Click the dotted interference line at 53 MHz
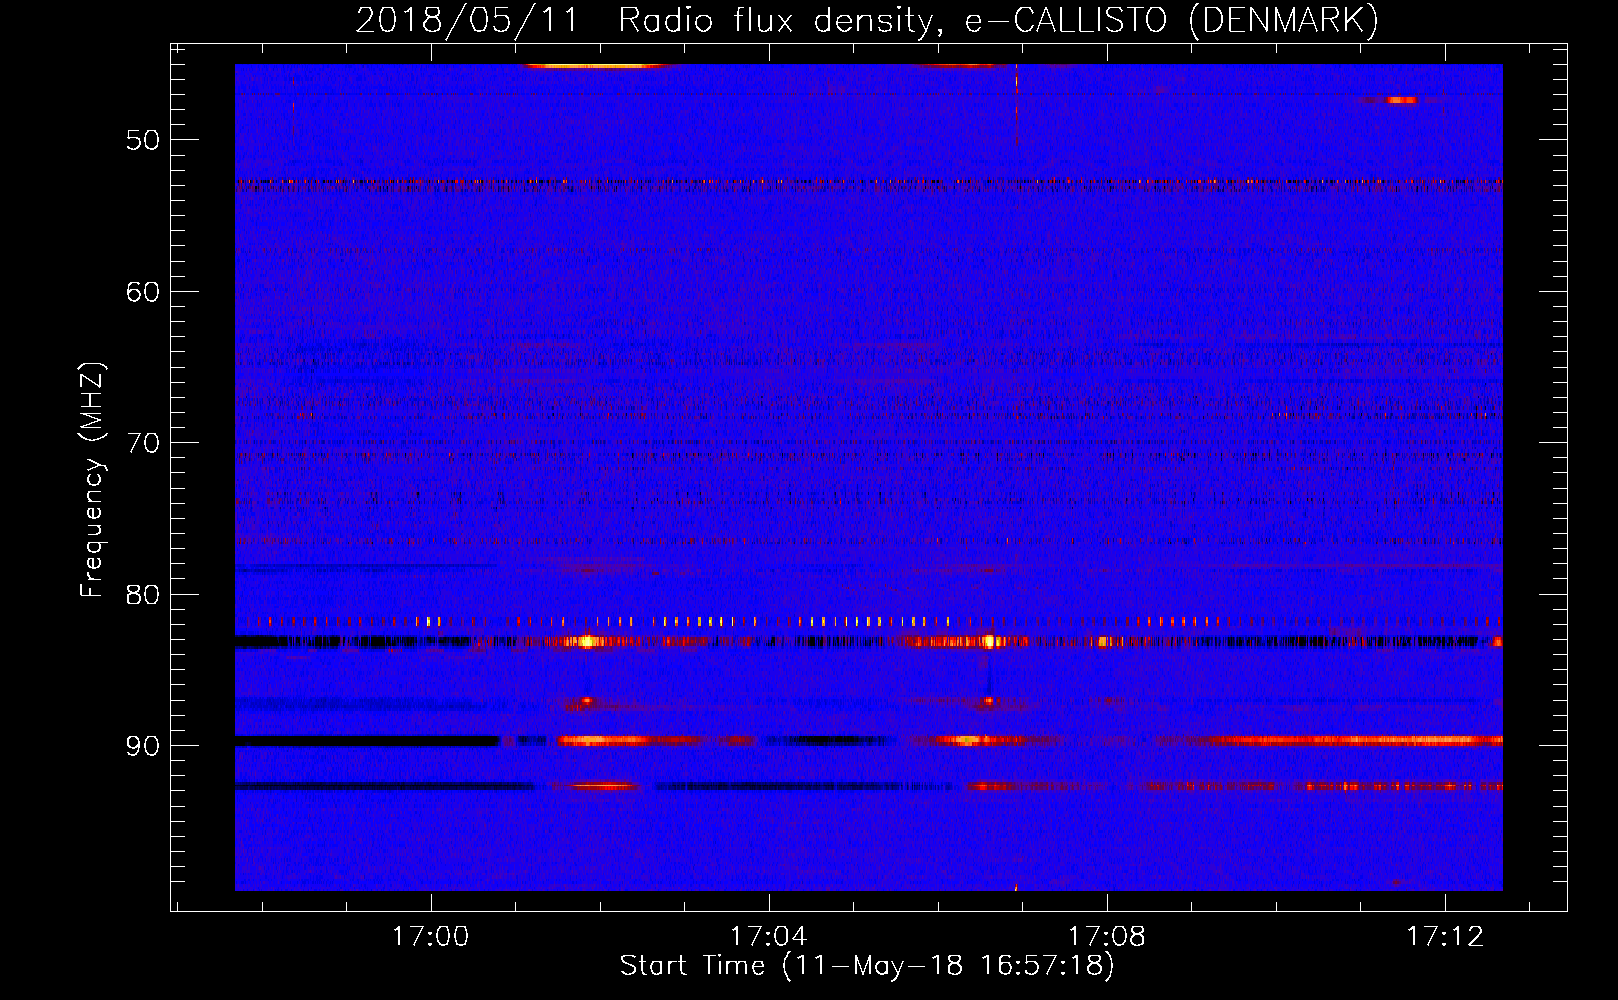The image size is (1618, 1000). point(869,183)
